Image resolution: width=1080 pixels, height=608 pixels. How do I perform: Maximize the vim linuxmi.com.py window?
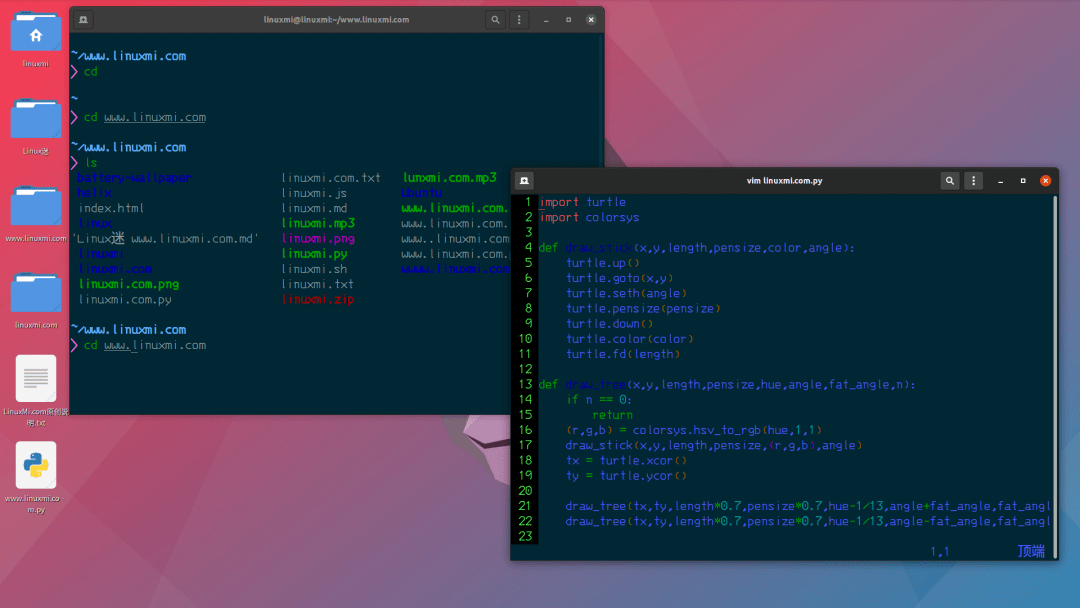(x=1023, y=180)
